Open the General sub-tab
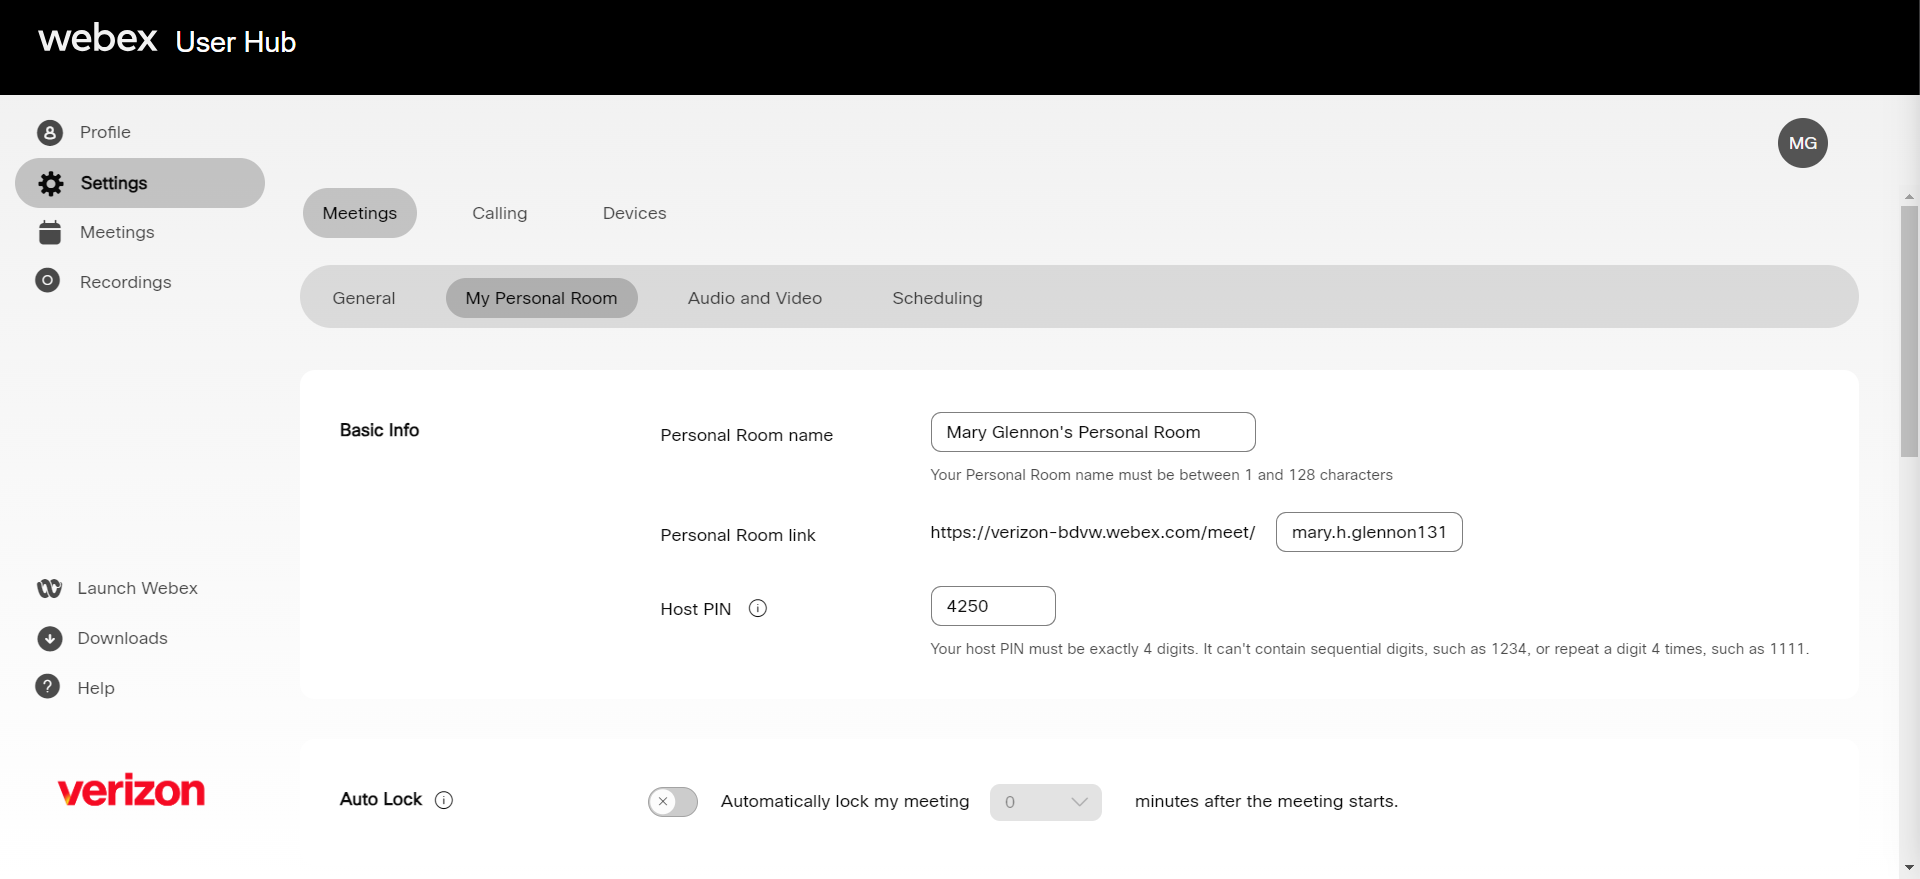 364,298
